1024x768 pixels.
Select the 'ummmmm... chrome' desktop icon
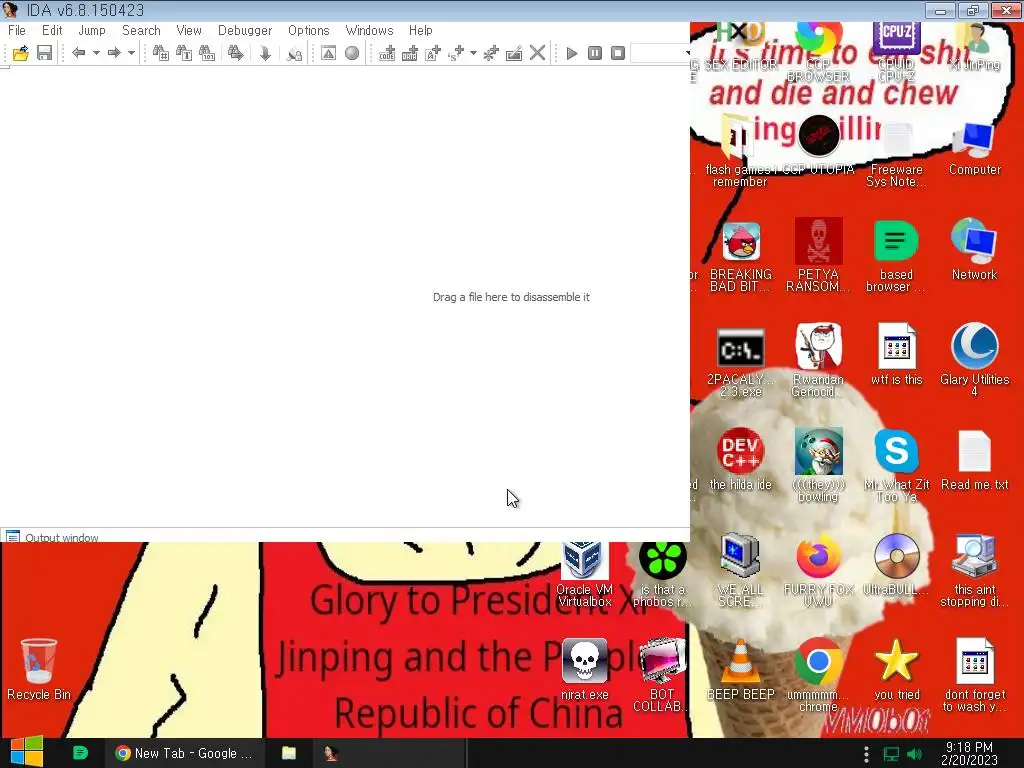pos(818,675)
